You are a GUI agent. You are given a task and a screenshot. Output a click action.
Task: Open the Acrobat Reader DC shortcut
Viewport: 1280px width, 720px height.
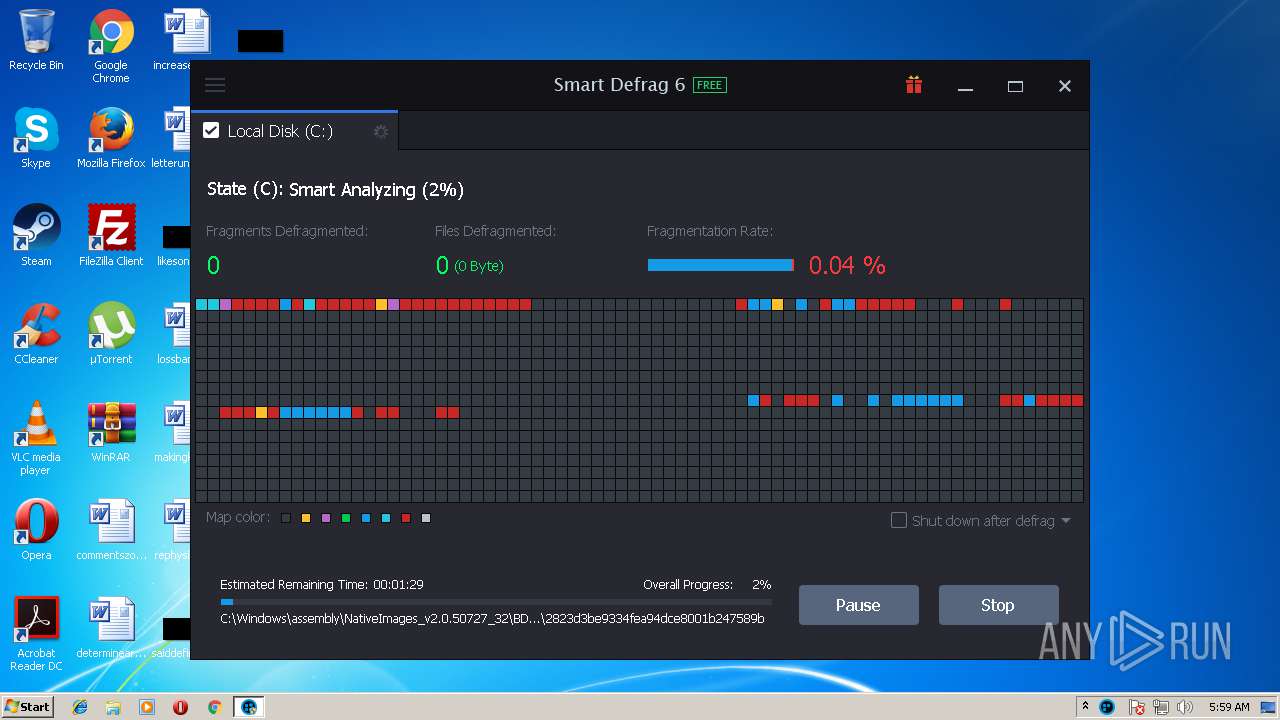[36, 635]
